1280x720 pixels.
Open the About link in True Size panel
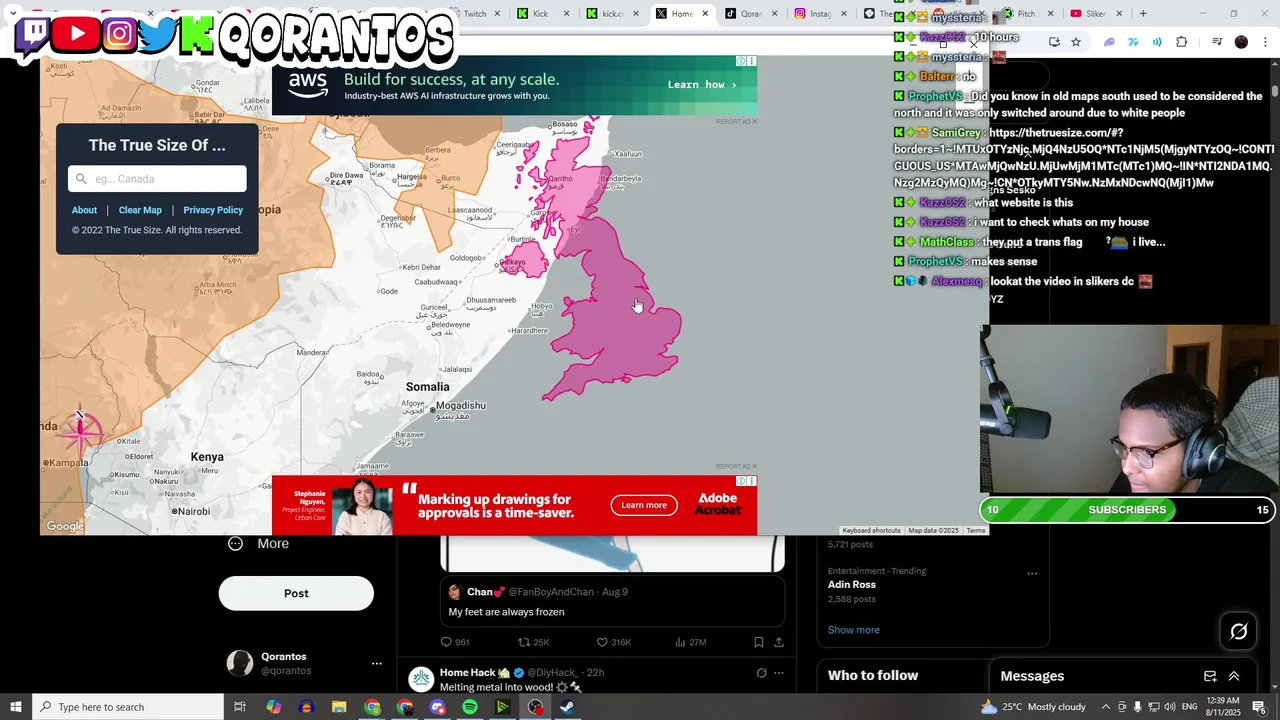click(84, 210)
